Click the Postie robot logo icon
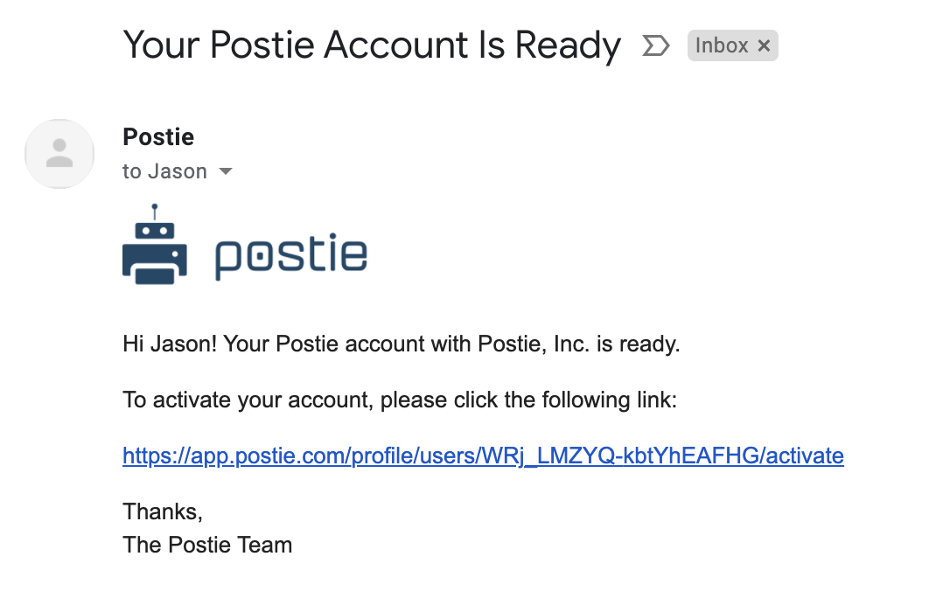936x598 pixels. pyautogui.click(x=154, y=246)
